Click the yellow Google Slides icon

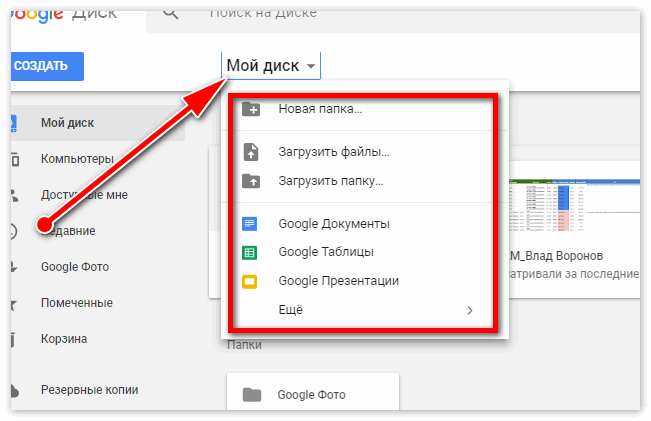pos(250,281)
